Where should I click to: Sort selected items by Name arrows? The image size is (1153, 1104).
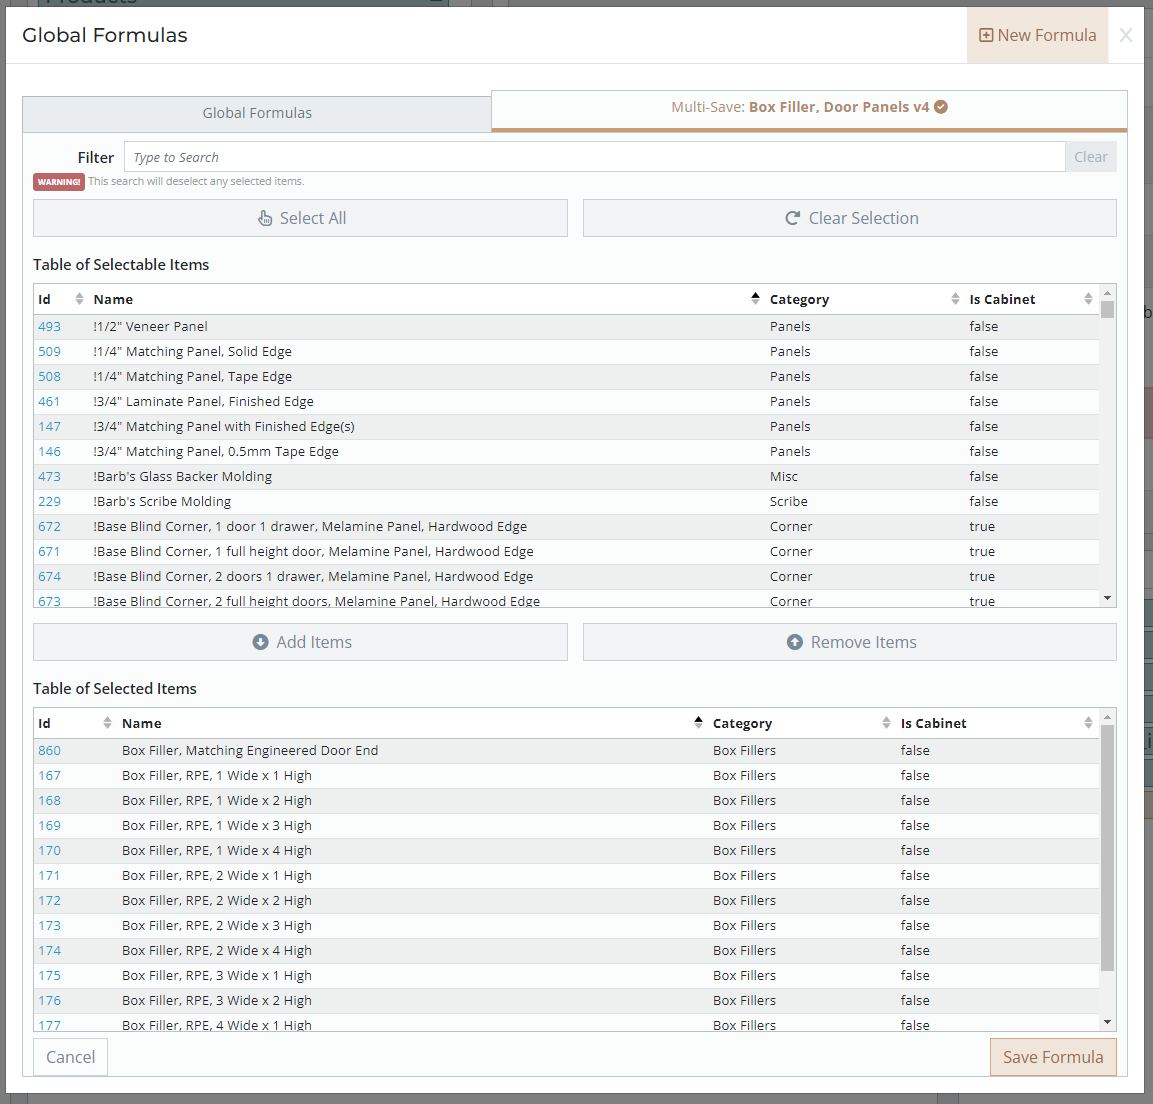699,723
